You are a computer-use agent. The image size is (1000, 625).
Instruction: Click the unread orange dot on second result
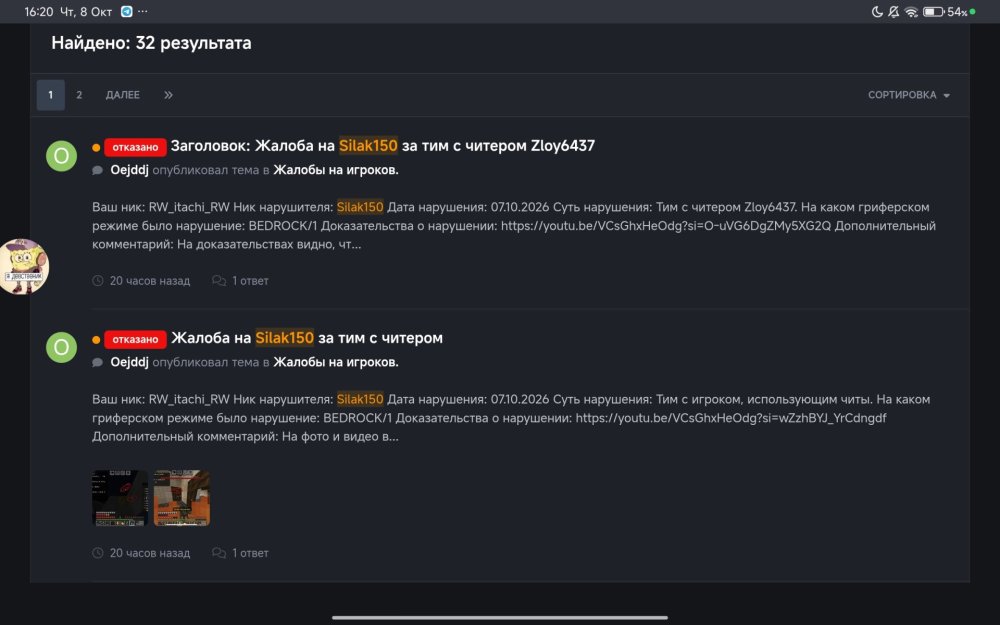pyautogui.click(x=96, y=339)
